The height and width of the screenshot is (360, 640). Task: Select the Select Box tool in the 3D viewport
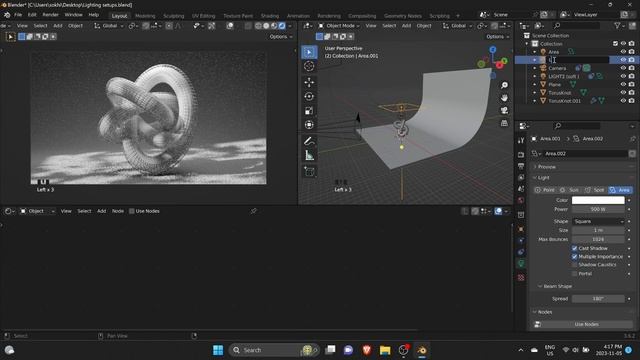click(309, 52)
